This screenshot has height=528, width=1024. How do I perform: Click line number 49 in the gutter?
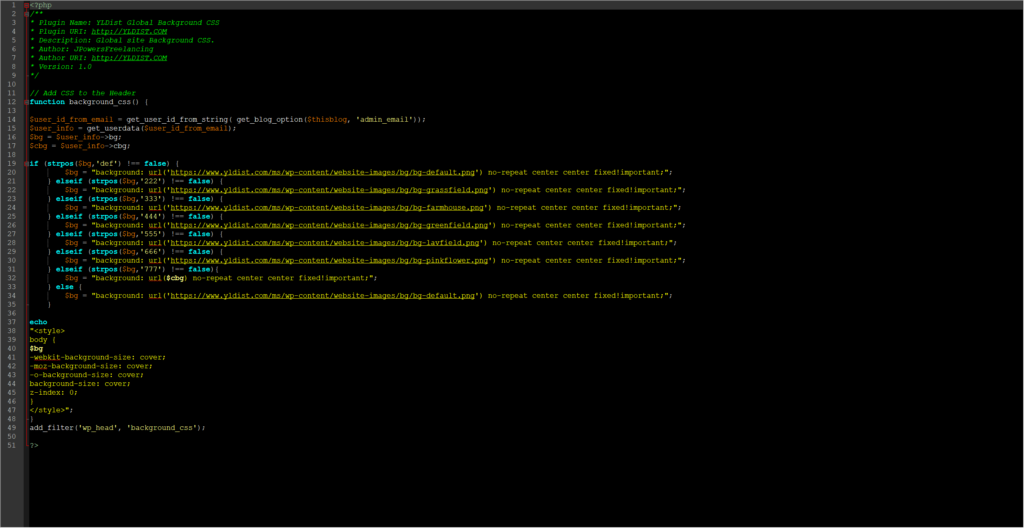(x=12, y=427)
